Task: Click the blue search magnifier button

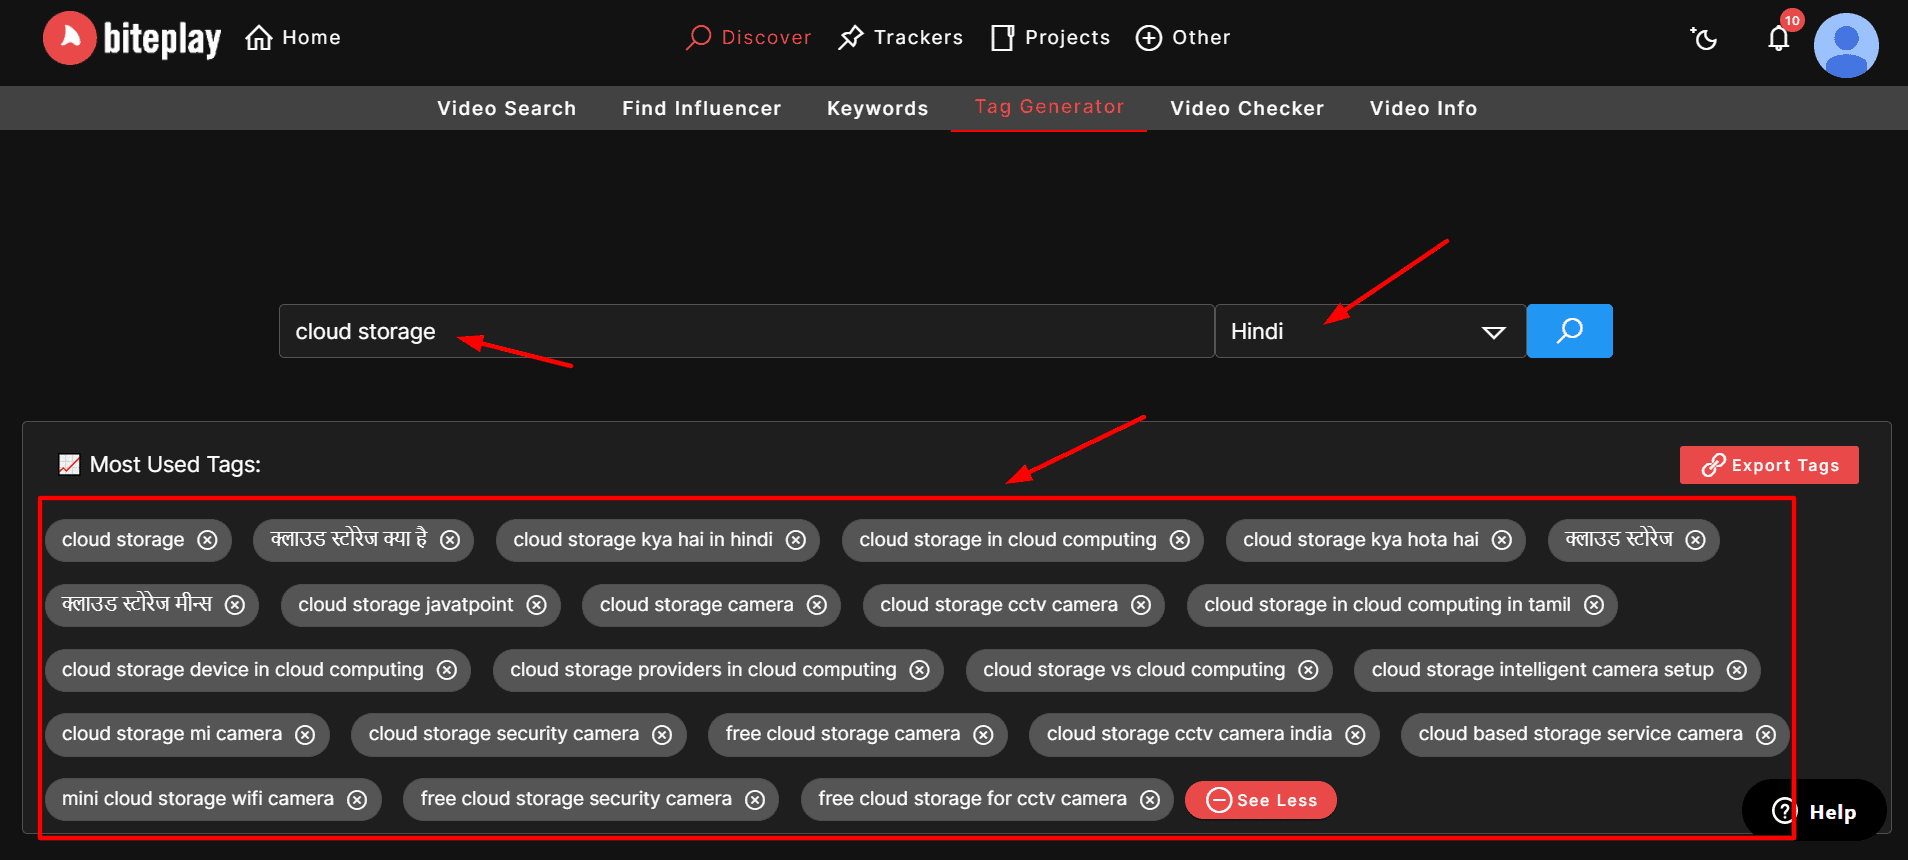Action: [x=1569, y=331]
